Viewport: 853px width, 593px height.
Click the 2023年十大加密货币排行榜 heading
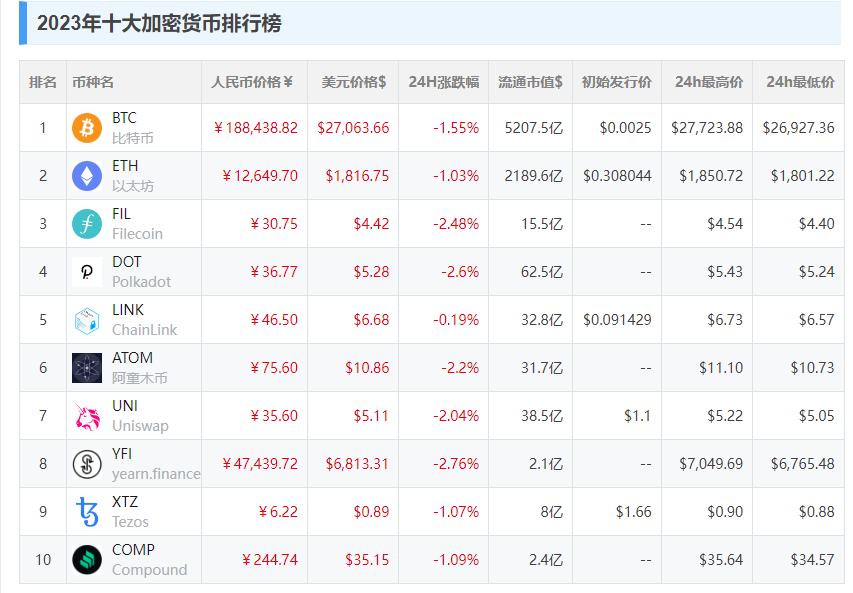[159, 23]
